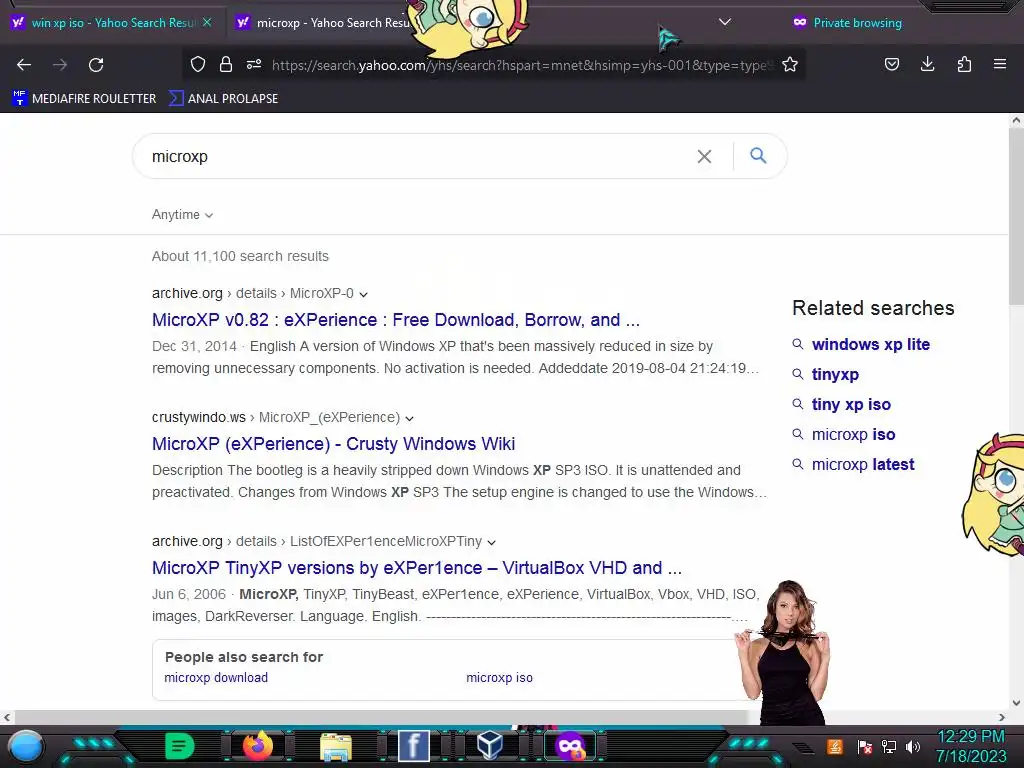Viewport: 1024px width, 768px height.
Task: Click 'archive.org › details › MicroXP-0' breadcrumb
Action: pos(253,294)
